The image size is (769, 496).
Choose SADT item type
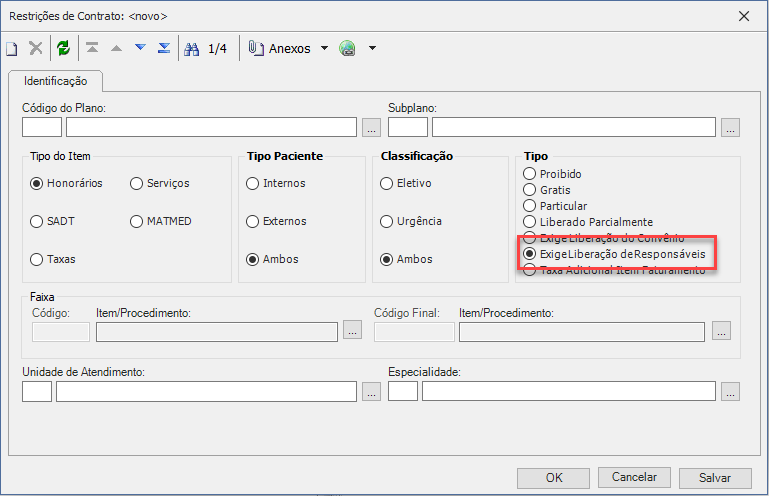(x=52, y=221)
